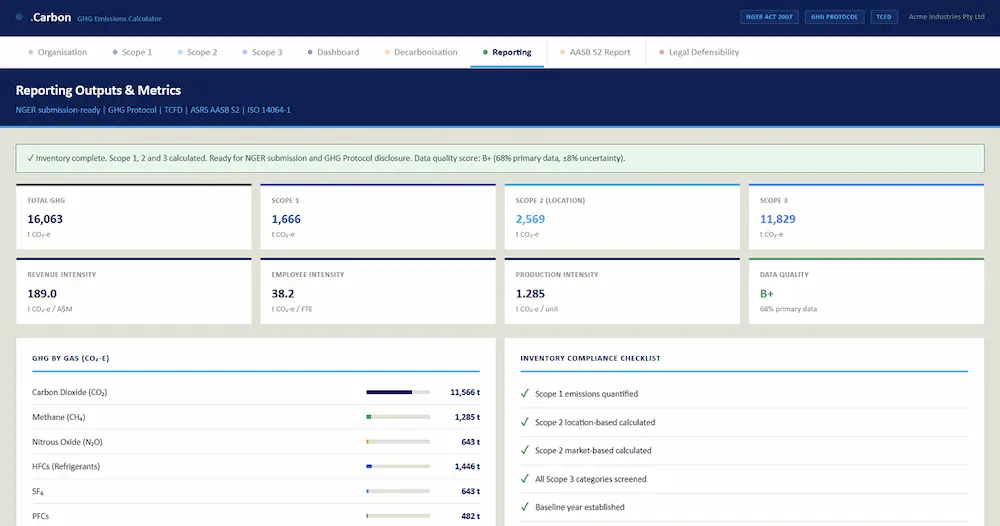
Task: Click the TCFD badge
Action: pos(884,17)
